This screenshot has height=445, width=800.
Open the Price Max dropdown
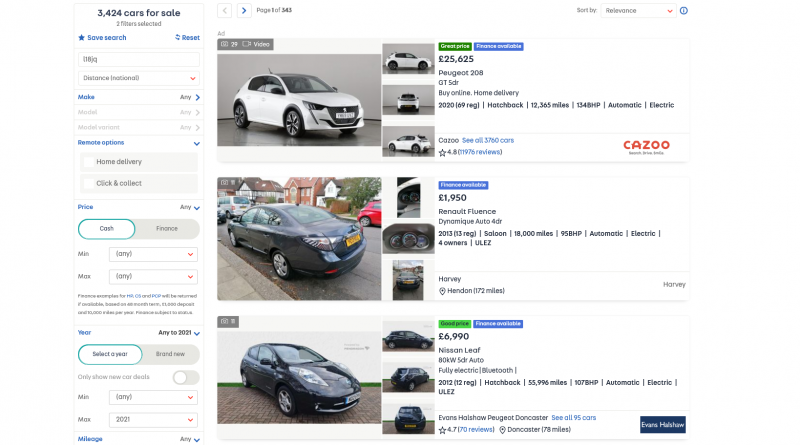click(x=154, y=277)
